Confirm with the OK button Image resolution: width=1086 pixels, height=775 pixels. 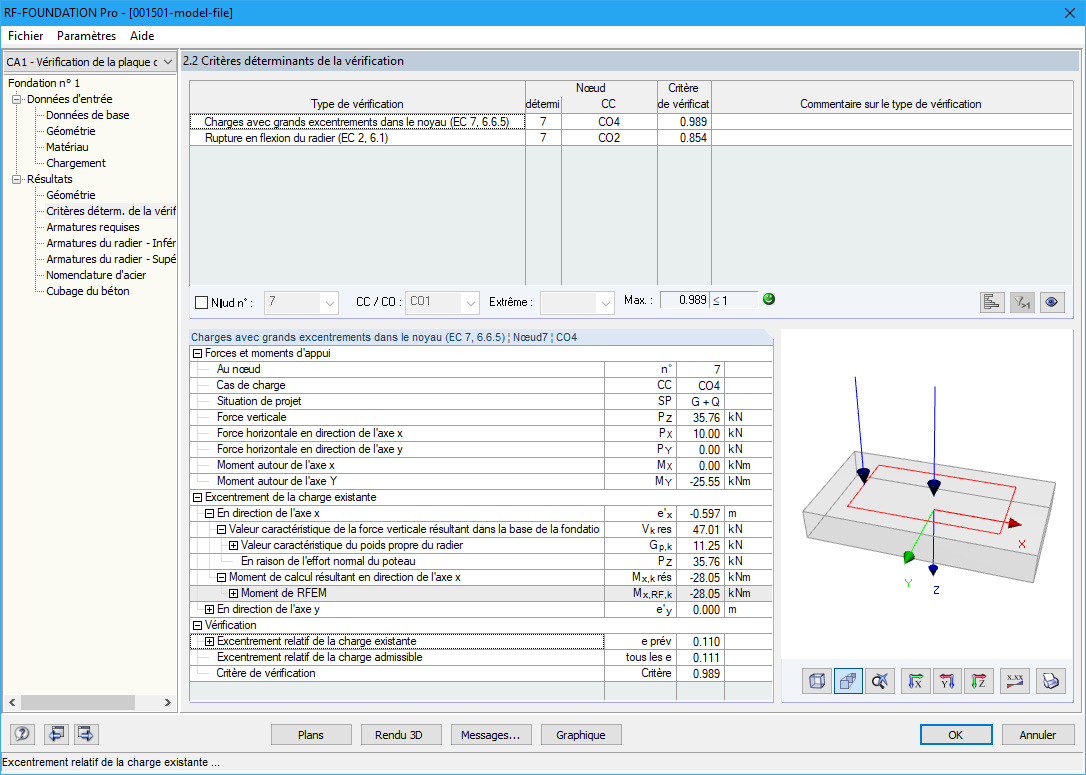point(956,735)
